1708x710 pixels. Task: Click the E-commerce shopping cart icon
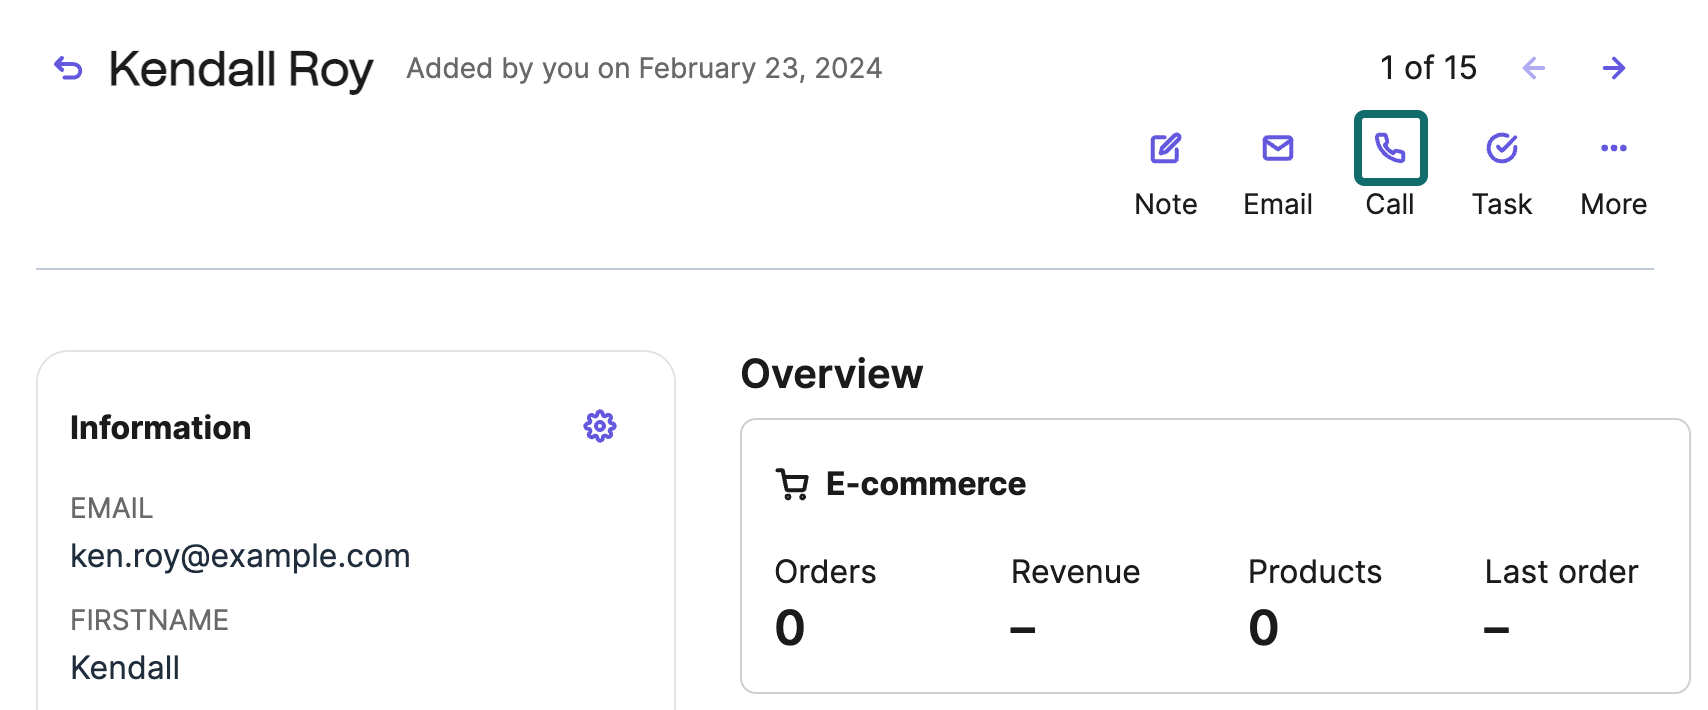tap(792, 485)
